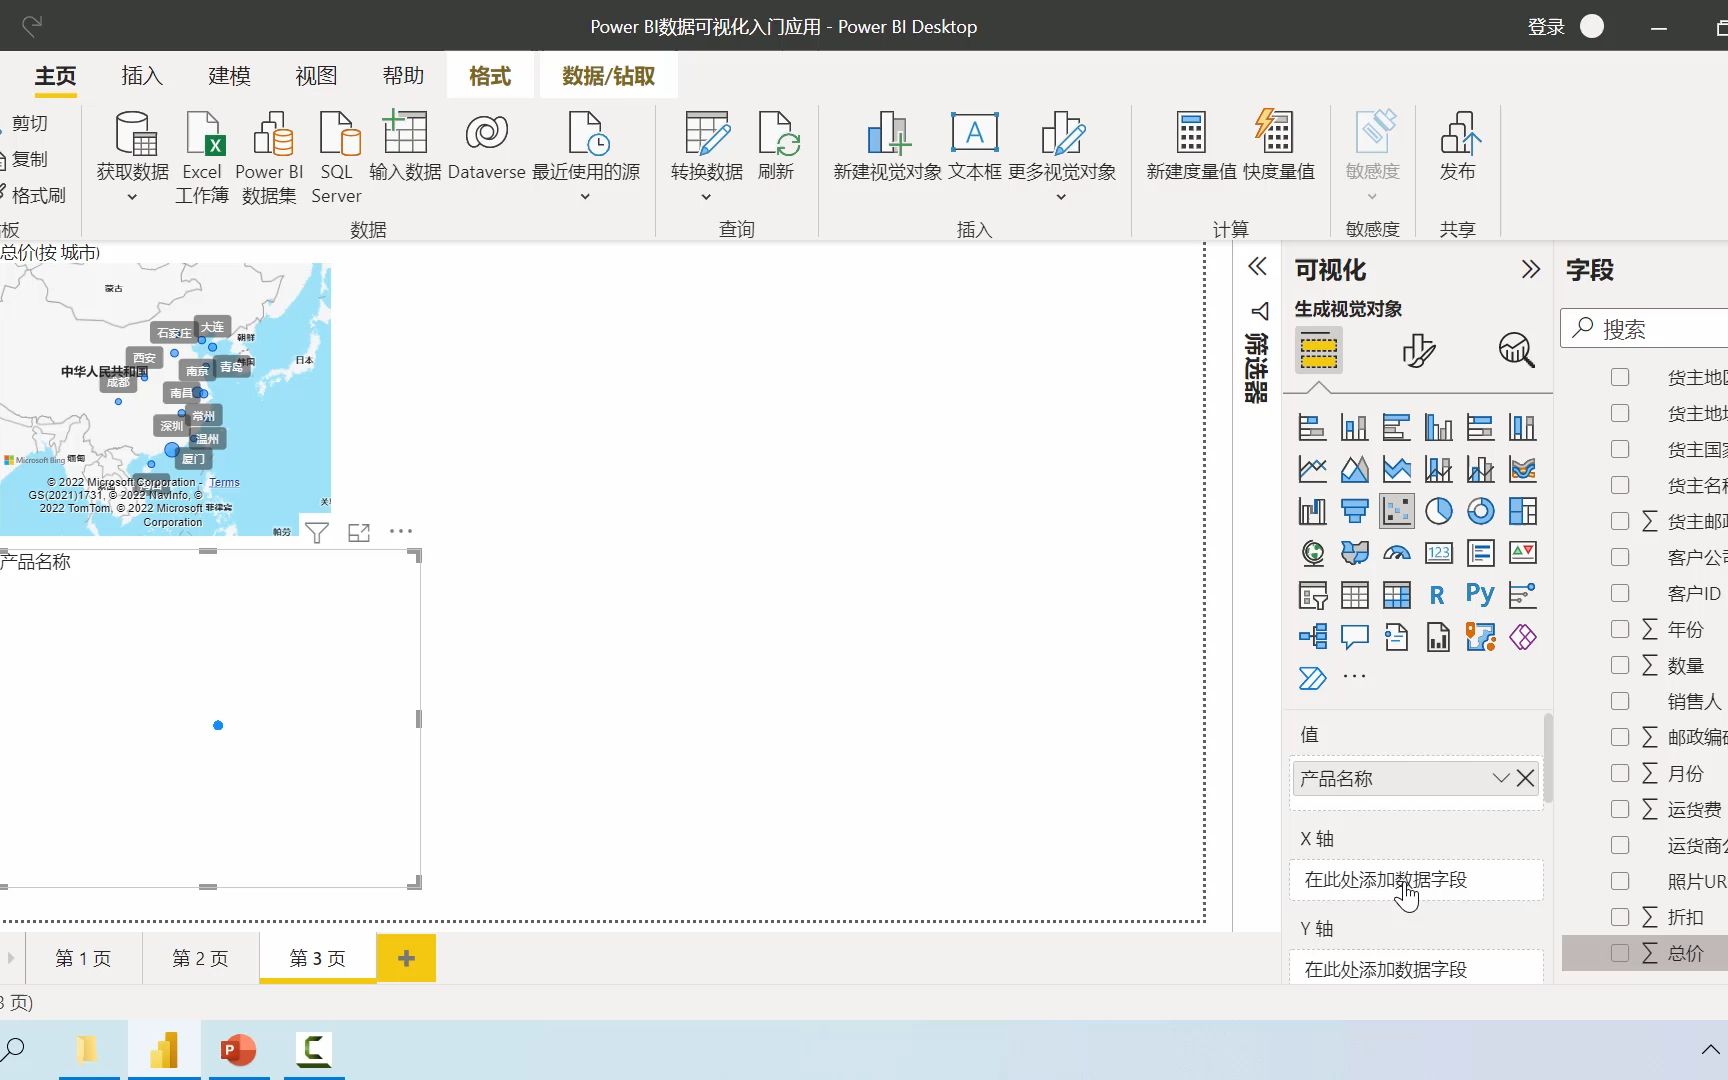Check the 邮政编码 field checkbox

1620,737
